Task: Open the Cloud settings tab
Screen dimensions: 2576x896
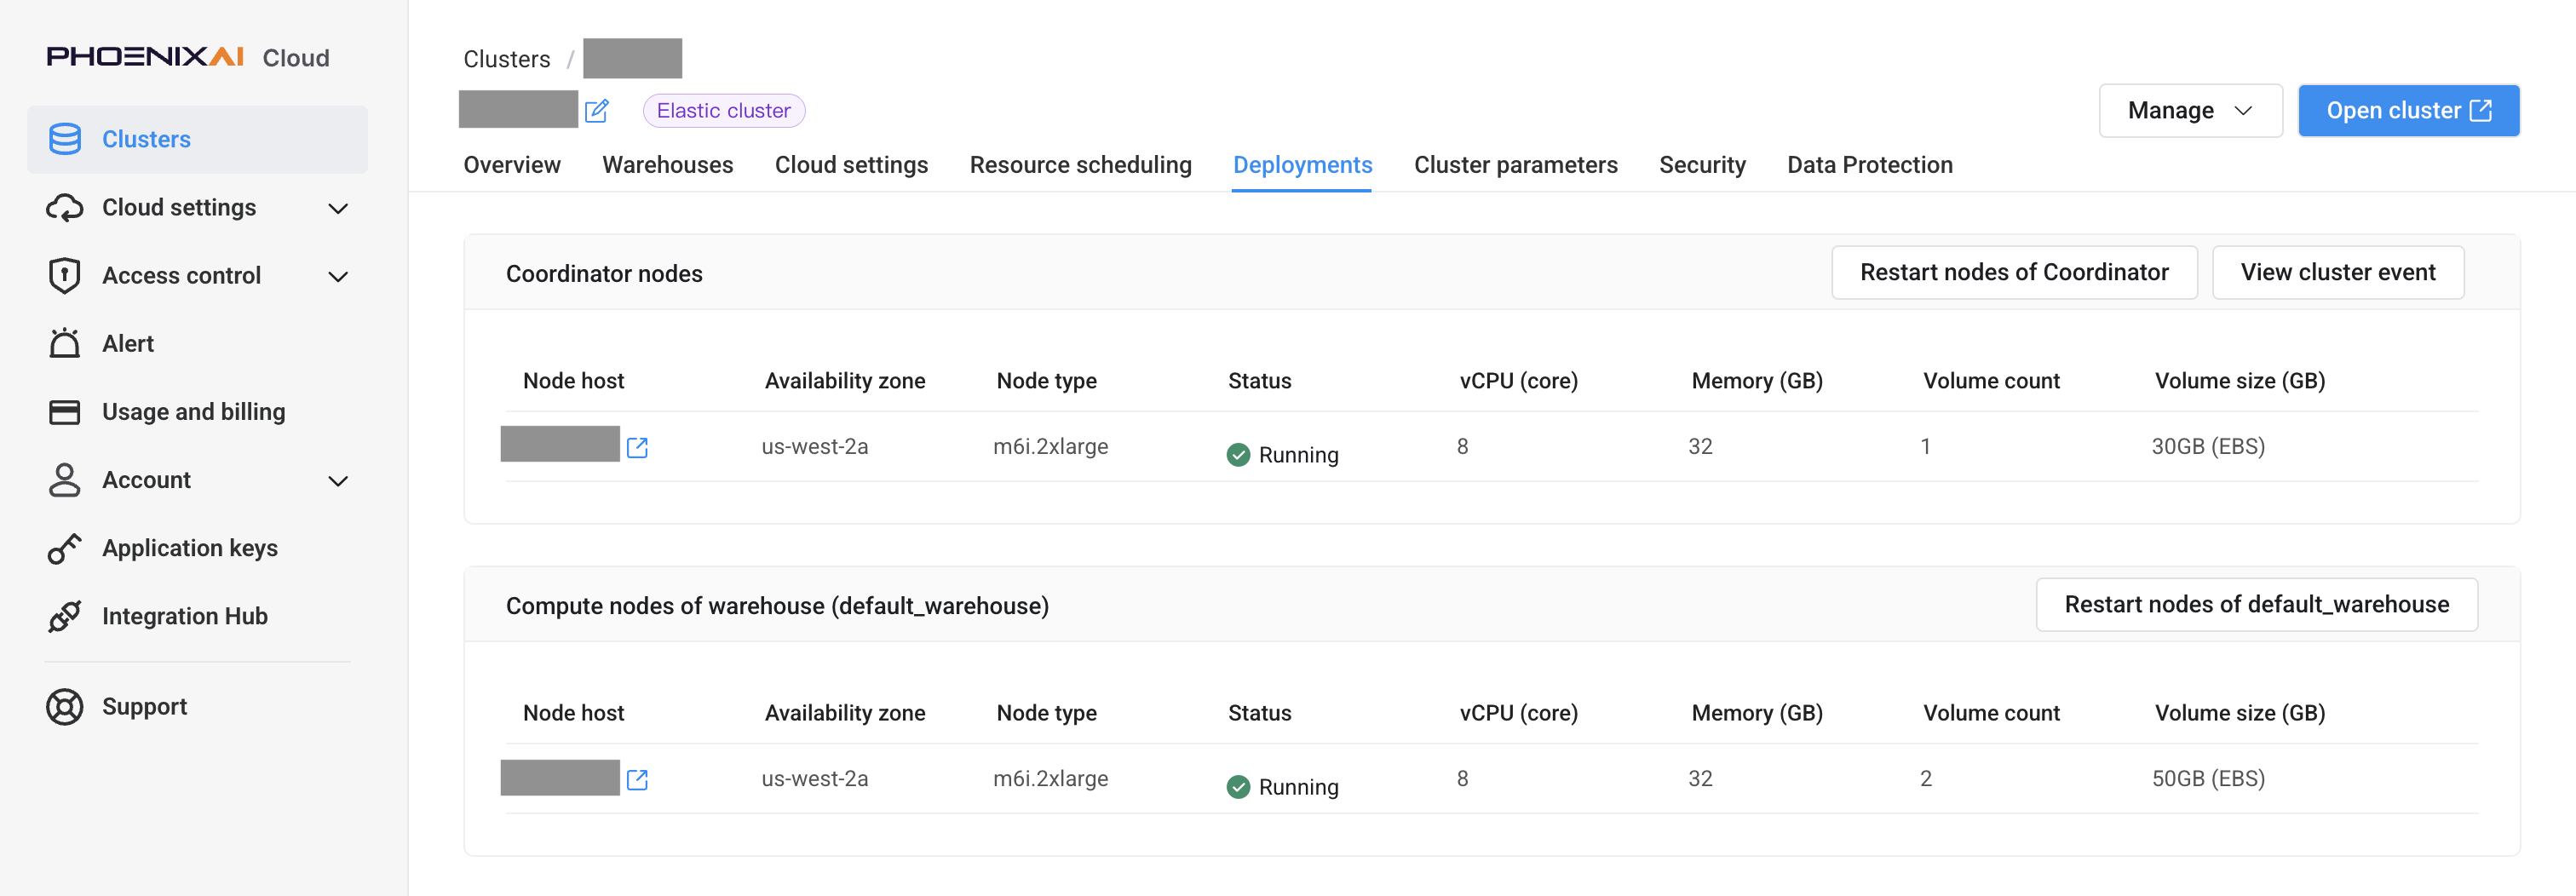Action: (x=851, y=165)
